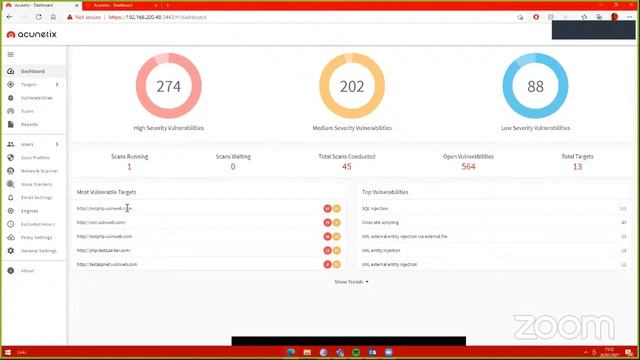The image size is (640, 360).
Task: Click the Scans Running value 1
Action: pos(129,167)
